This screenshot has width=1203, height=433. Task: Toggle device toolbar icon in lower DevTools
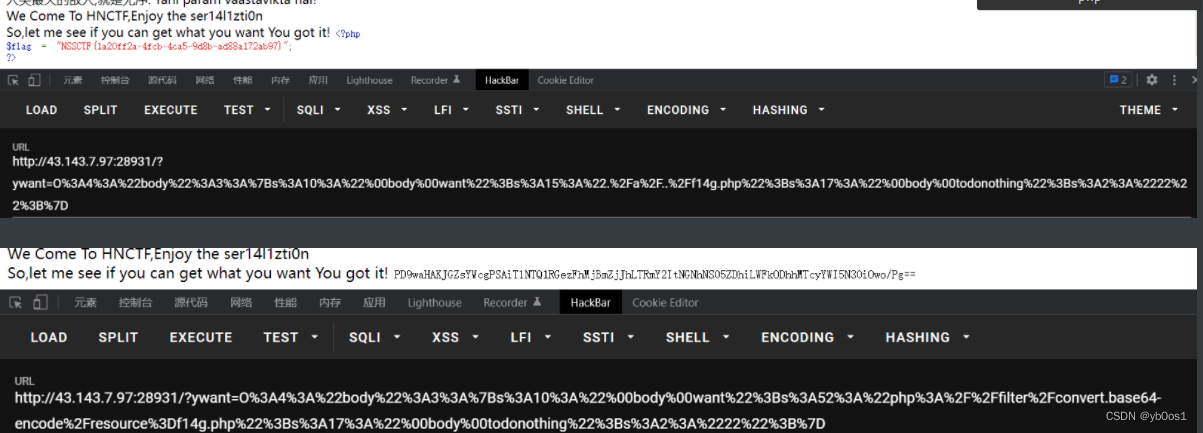(40, 302)
